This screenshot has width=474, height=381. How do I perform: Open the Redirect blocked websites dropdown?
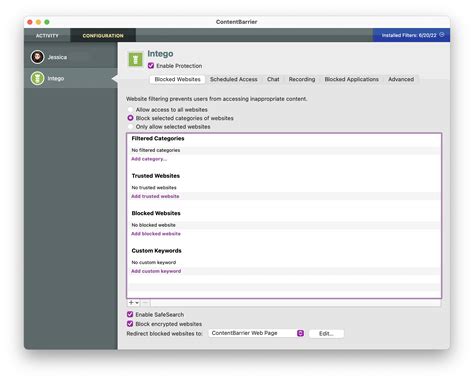256,333
